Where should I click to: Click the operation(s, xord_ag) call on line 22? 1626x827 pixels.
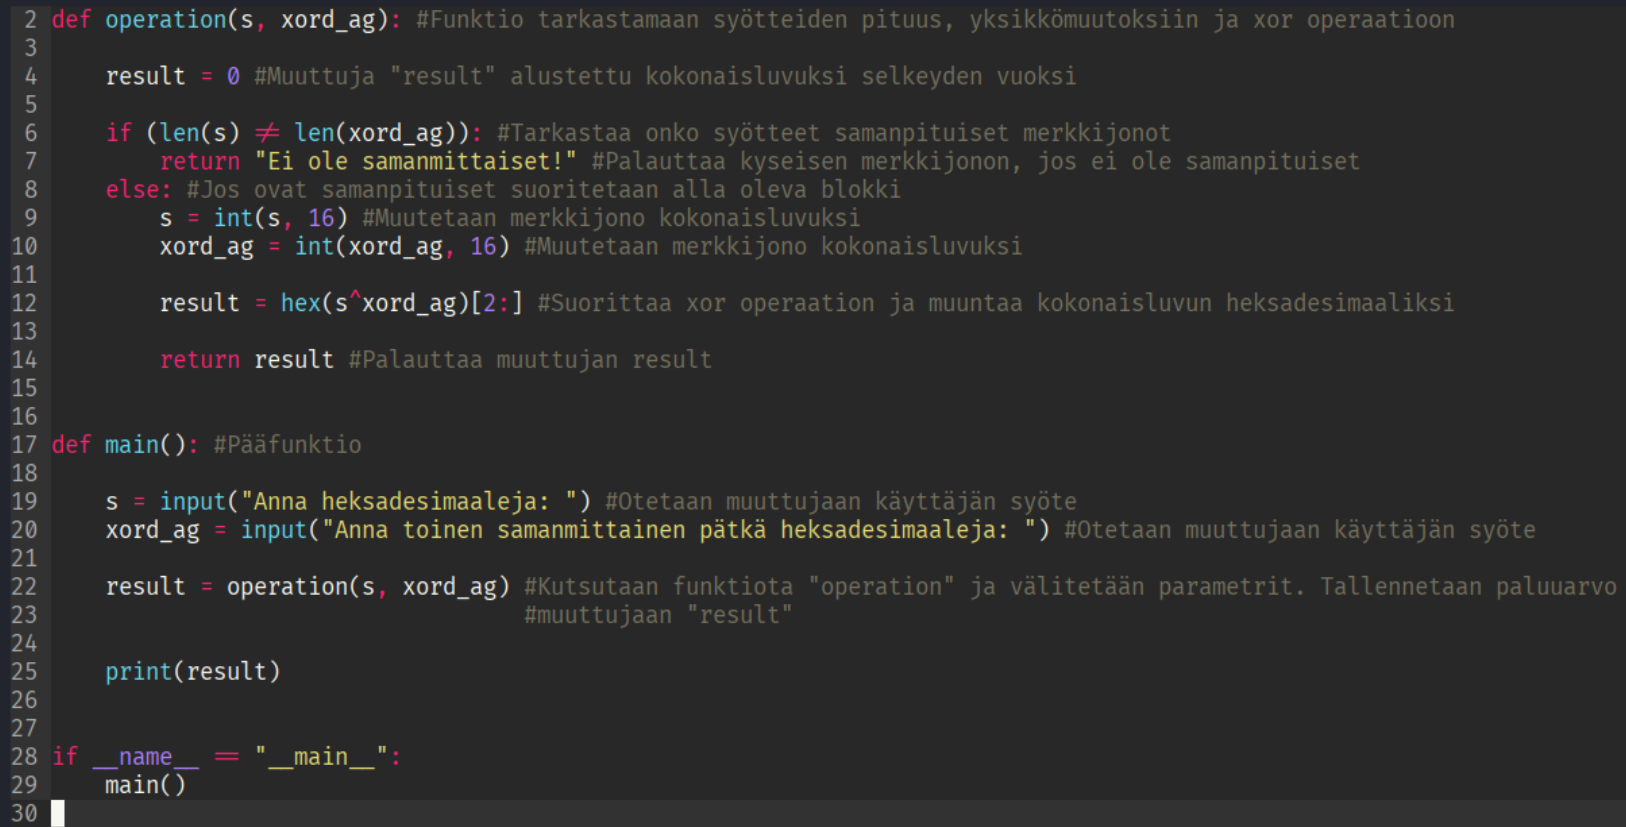pyautogui.click(x=367, y=587)
